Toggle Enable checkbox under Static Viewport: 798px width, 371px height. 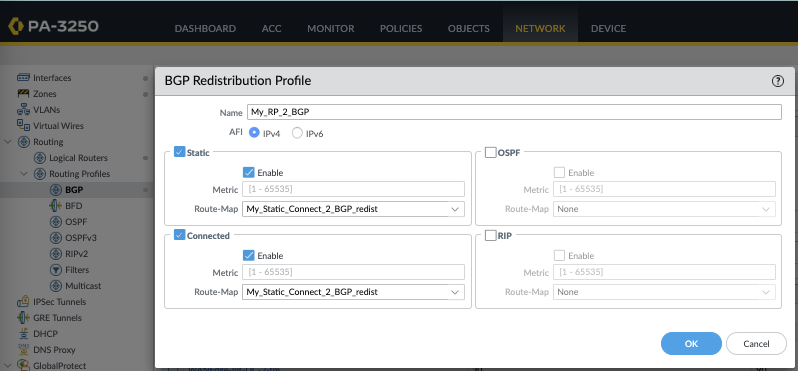click(248, 173)
